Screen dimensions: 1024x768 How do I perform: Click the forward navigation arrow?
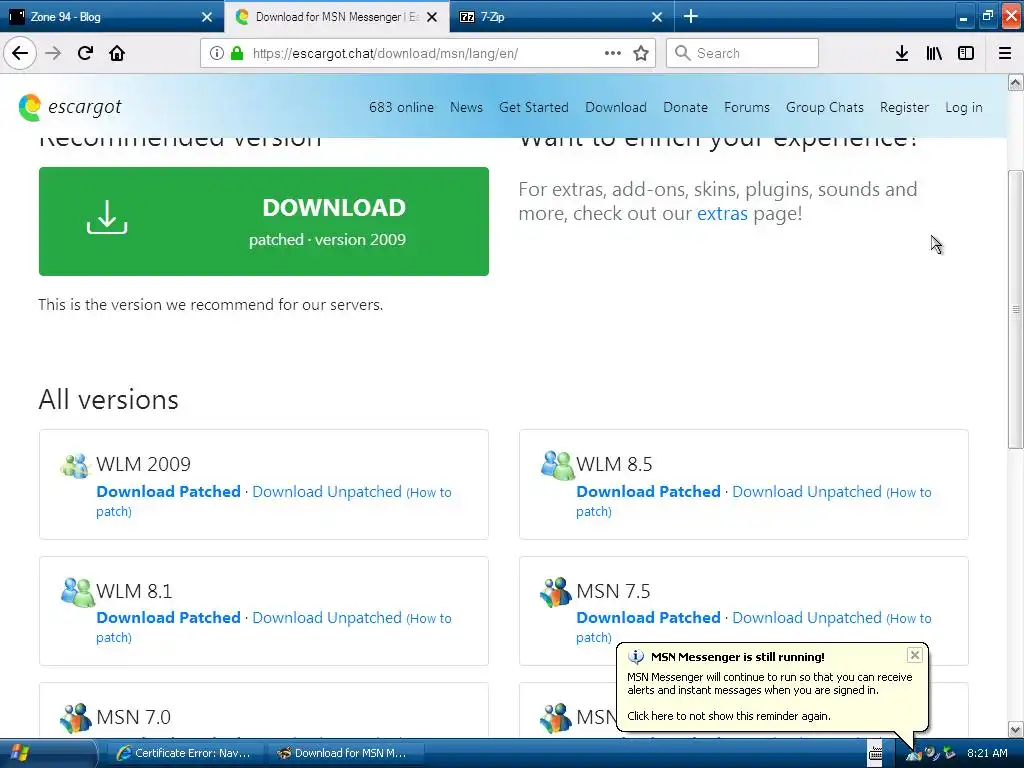point(53,53)
